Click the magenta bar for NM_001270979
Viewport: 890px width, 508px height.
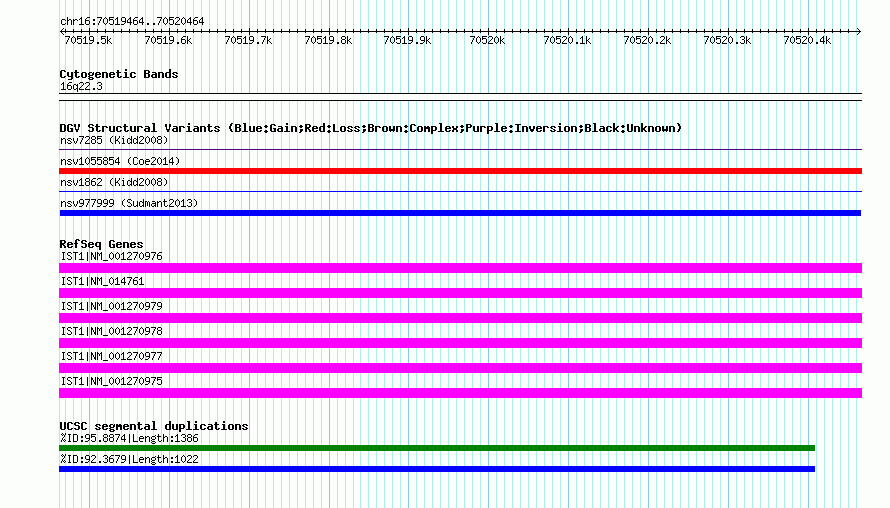click(460, 318)
